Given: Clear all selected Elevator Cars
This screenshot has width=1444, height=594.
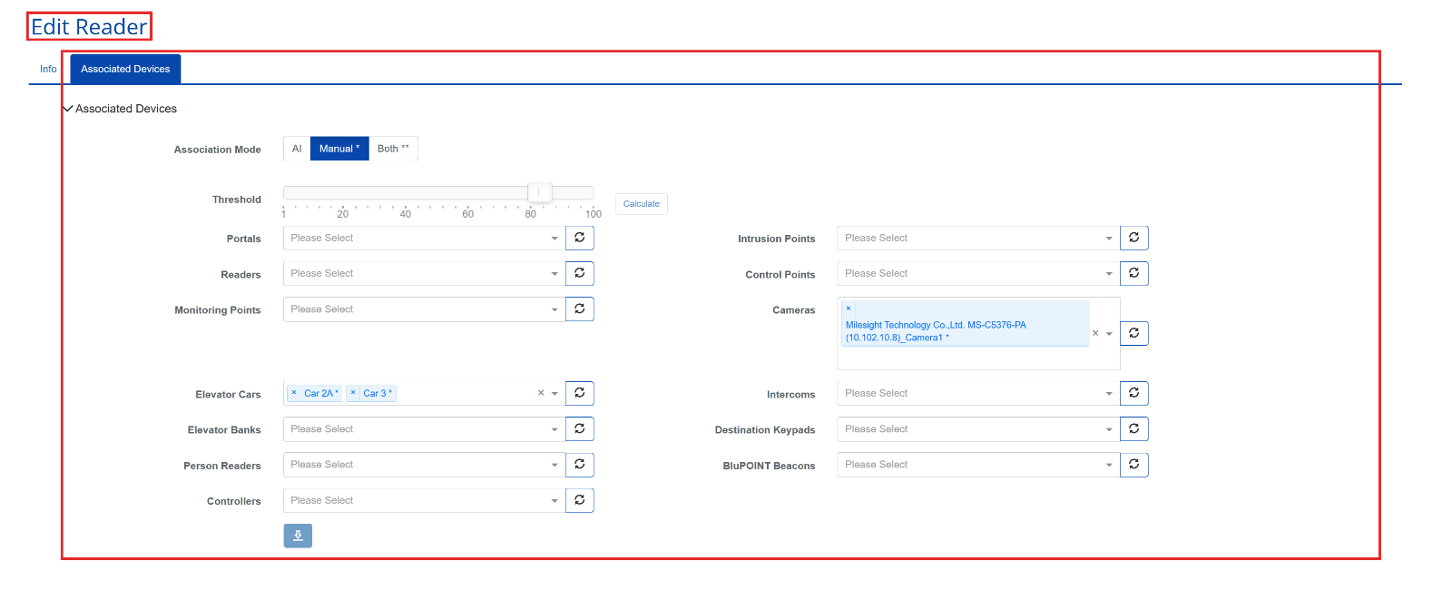Looking at the screenshot, I should [x=540, y=393].
